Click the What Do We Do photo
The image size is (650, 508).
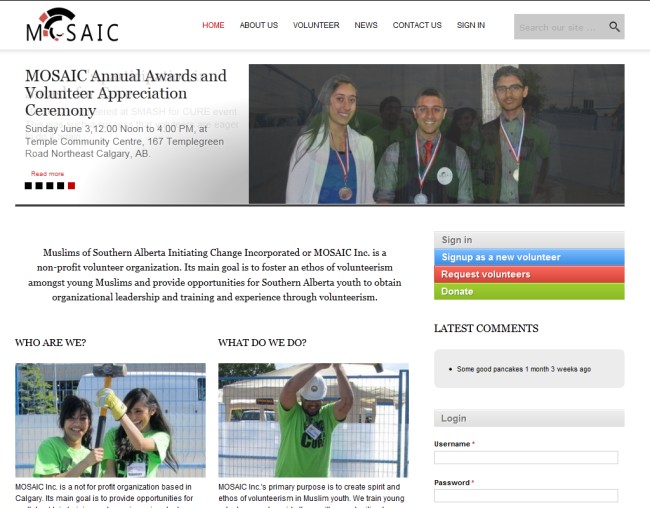click(x=313, y=420)
